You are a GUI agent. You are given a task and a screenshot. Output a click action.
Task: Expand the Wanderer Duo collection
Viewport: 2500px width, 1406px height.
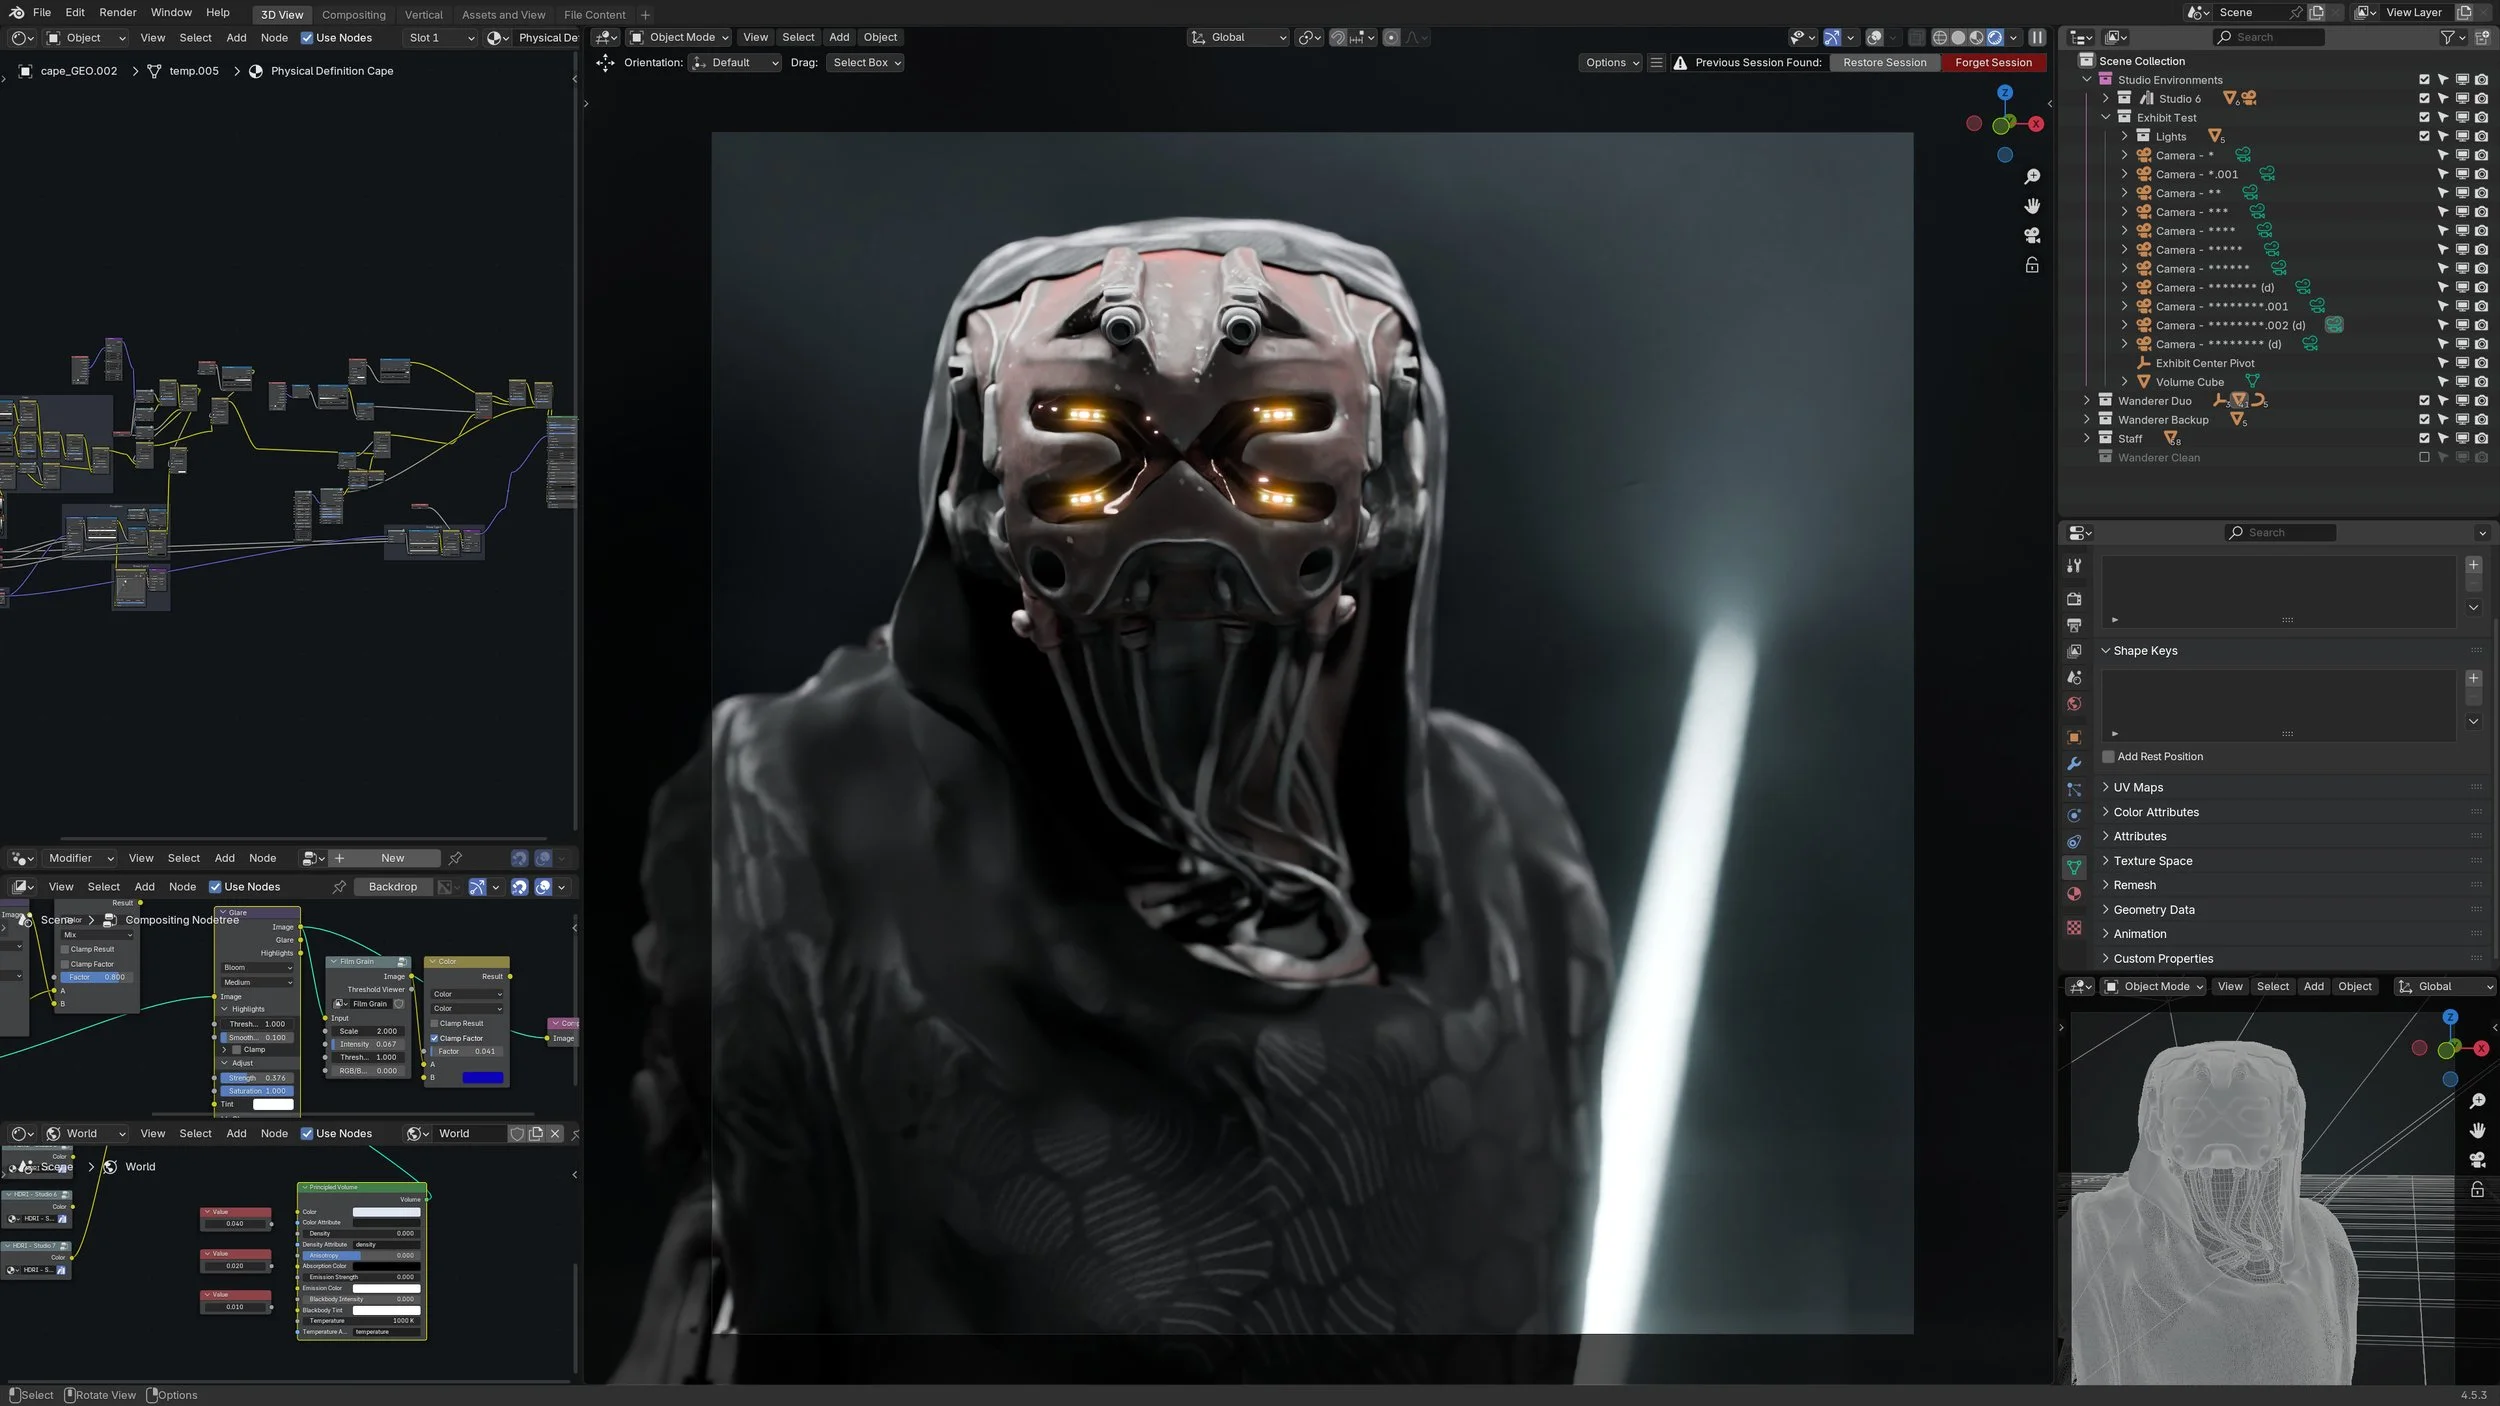click(x=2087, y=401)
